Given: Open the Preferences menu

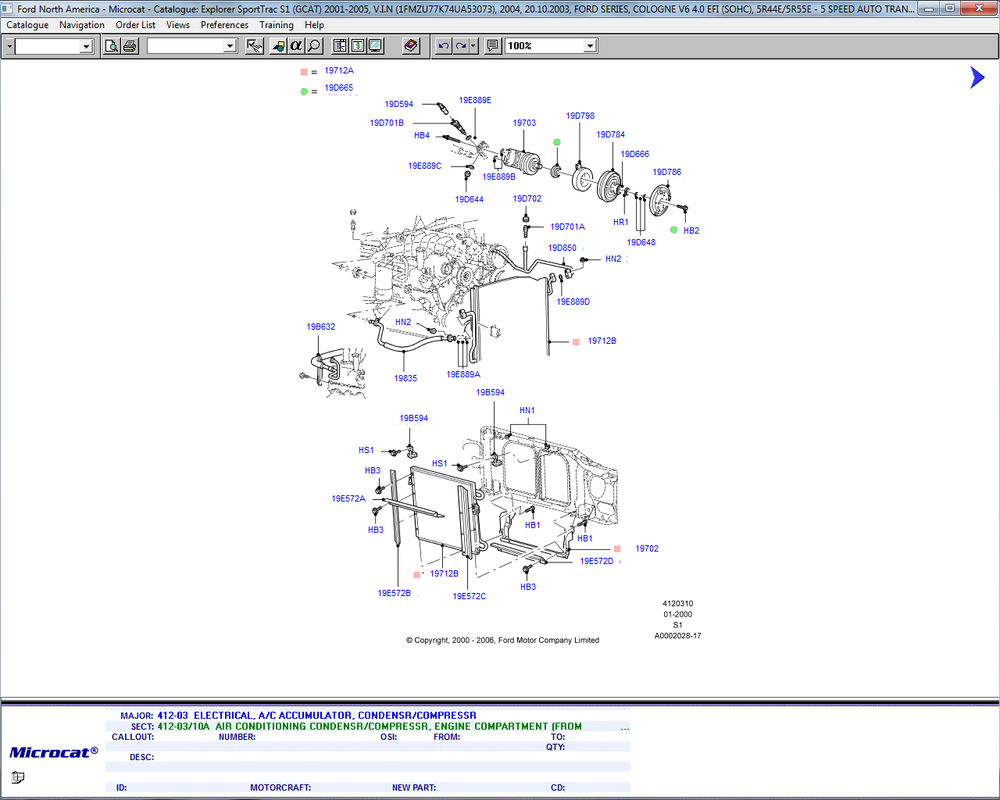Looking at the screenshot, I should pos(224,25).
